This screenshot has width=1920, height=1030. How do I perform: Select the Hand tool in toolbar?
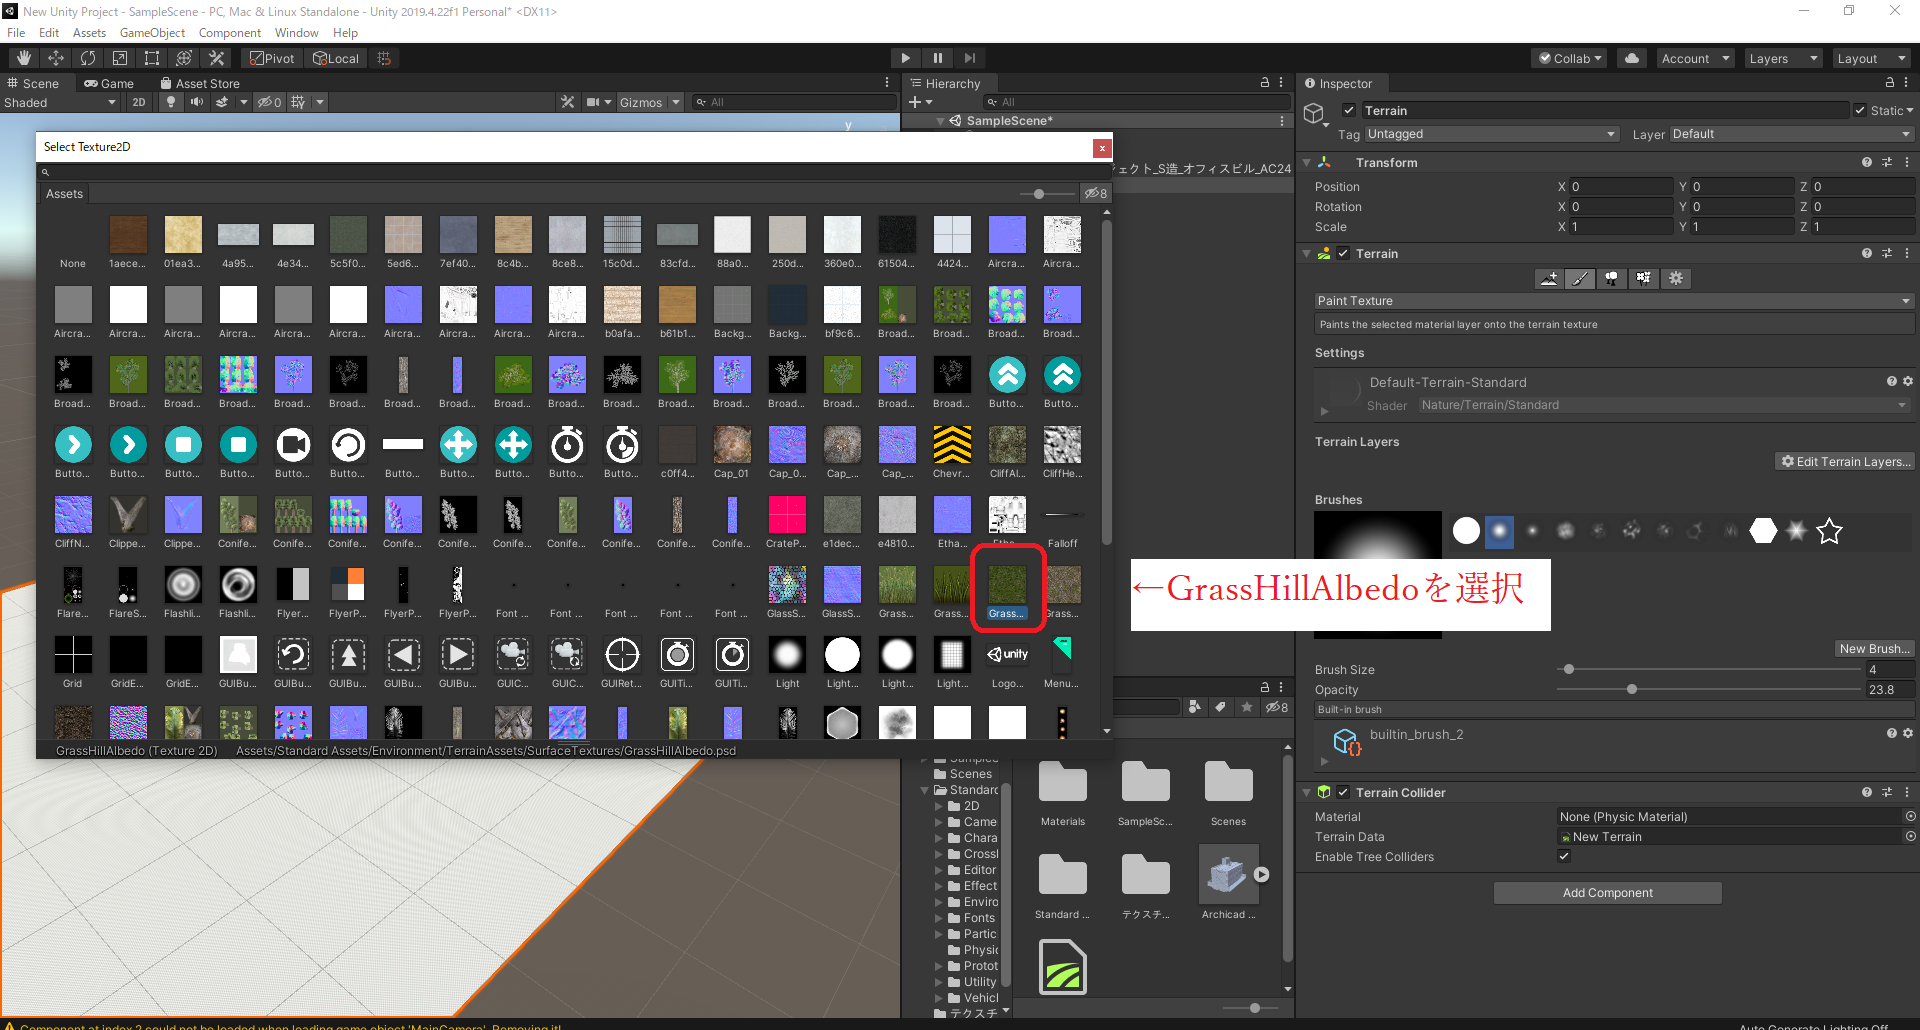(x=24, y=58)
